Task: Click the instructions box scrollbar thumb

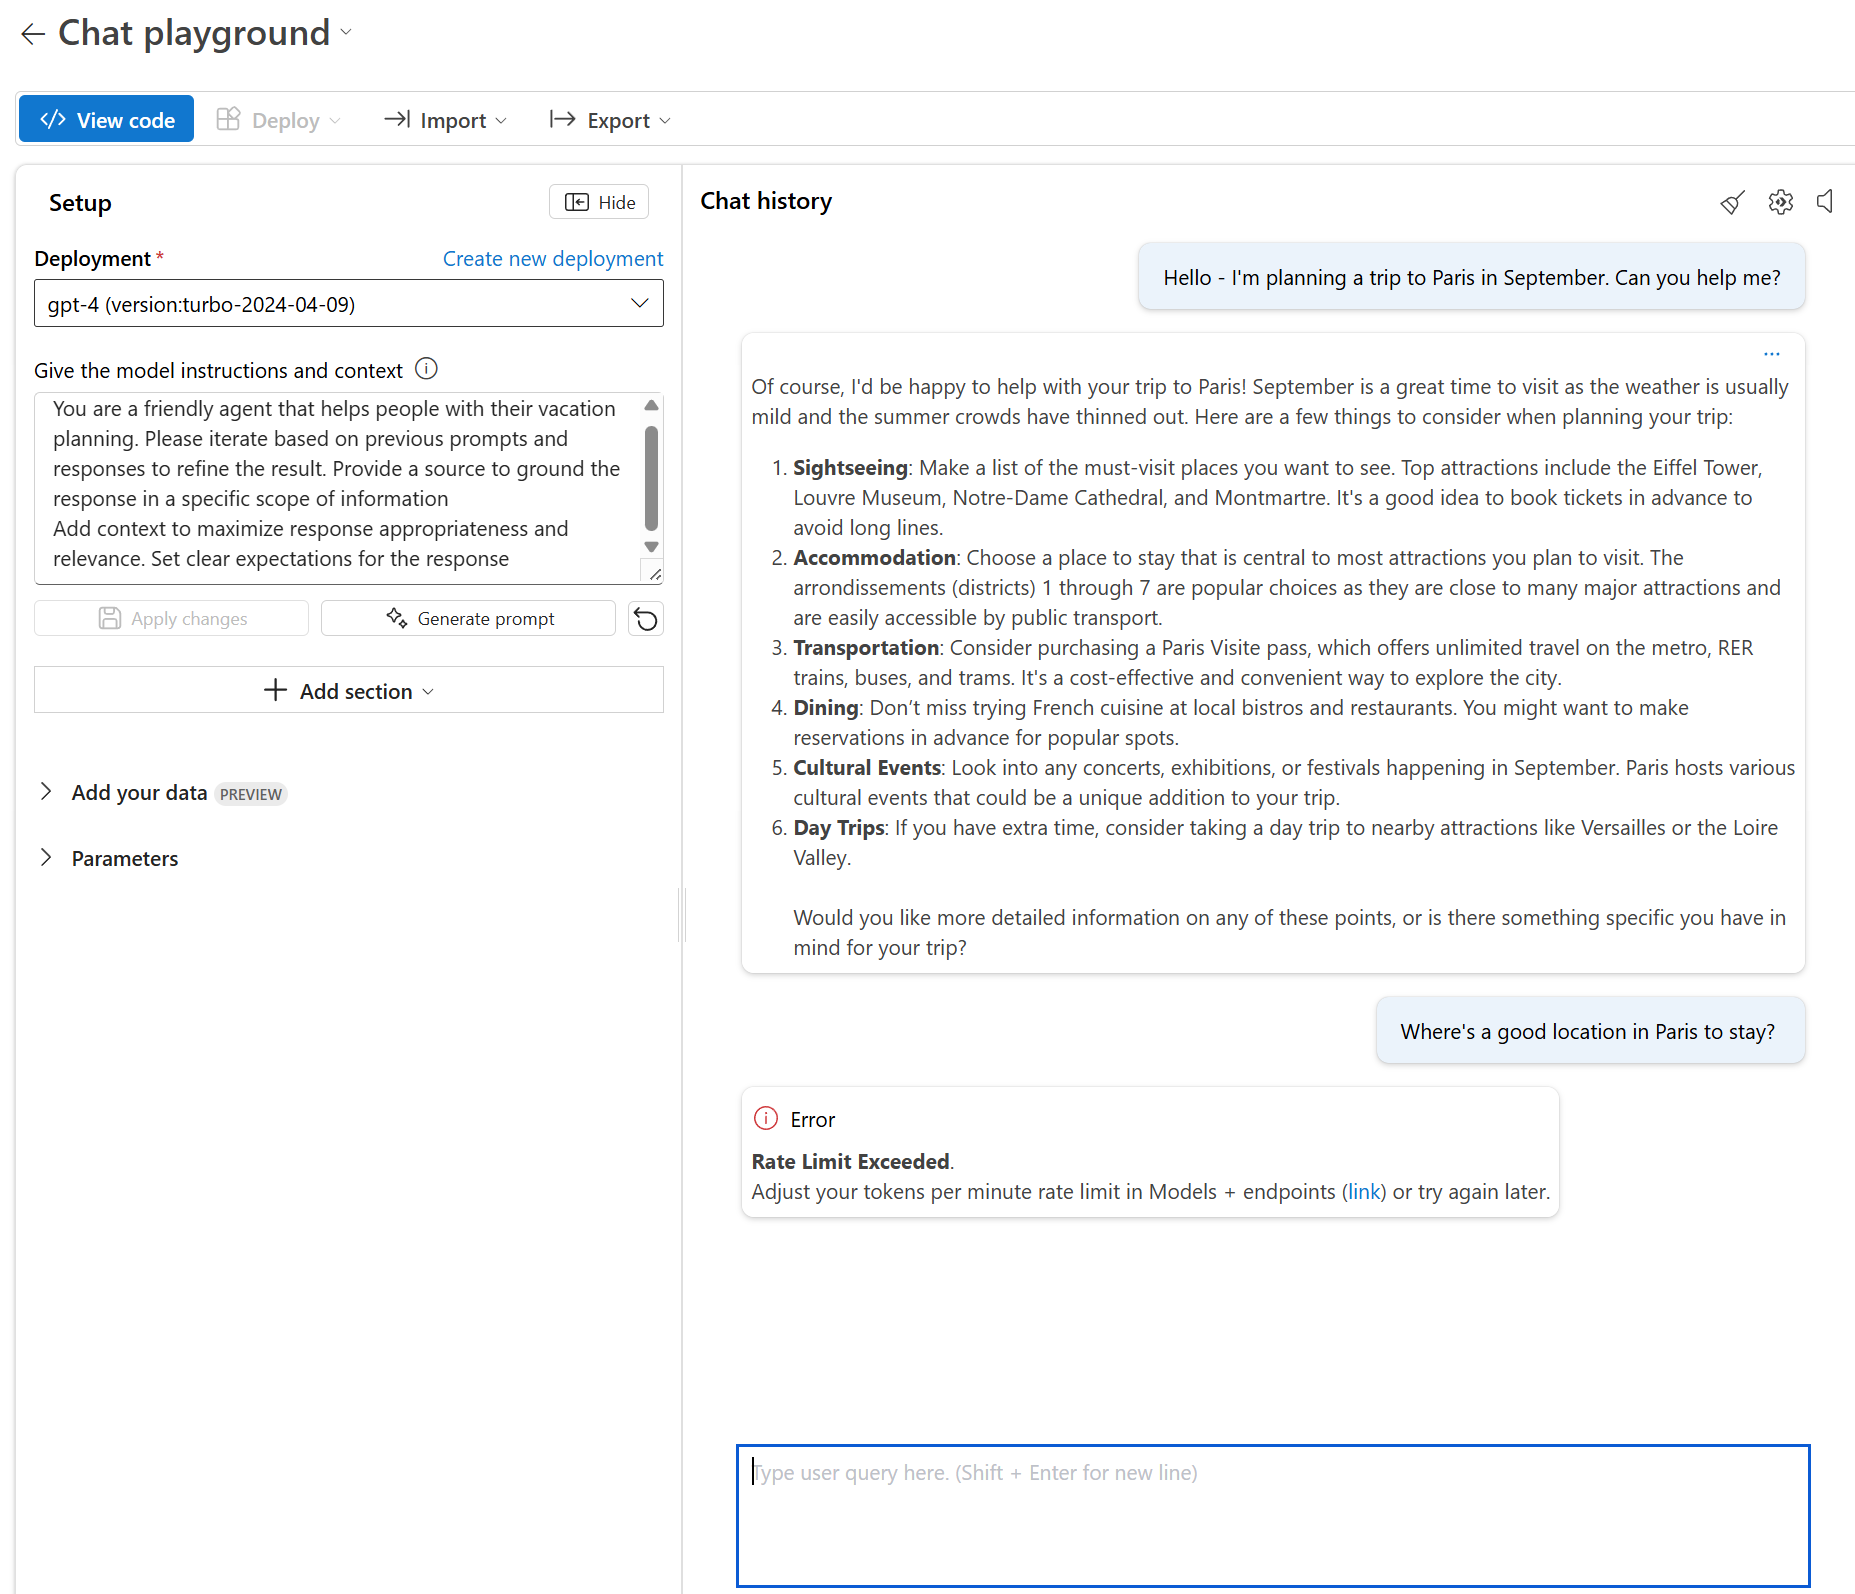Action: click(x=652, y=478)
